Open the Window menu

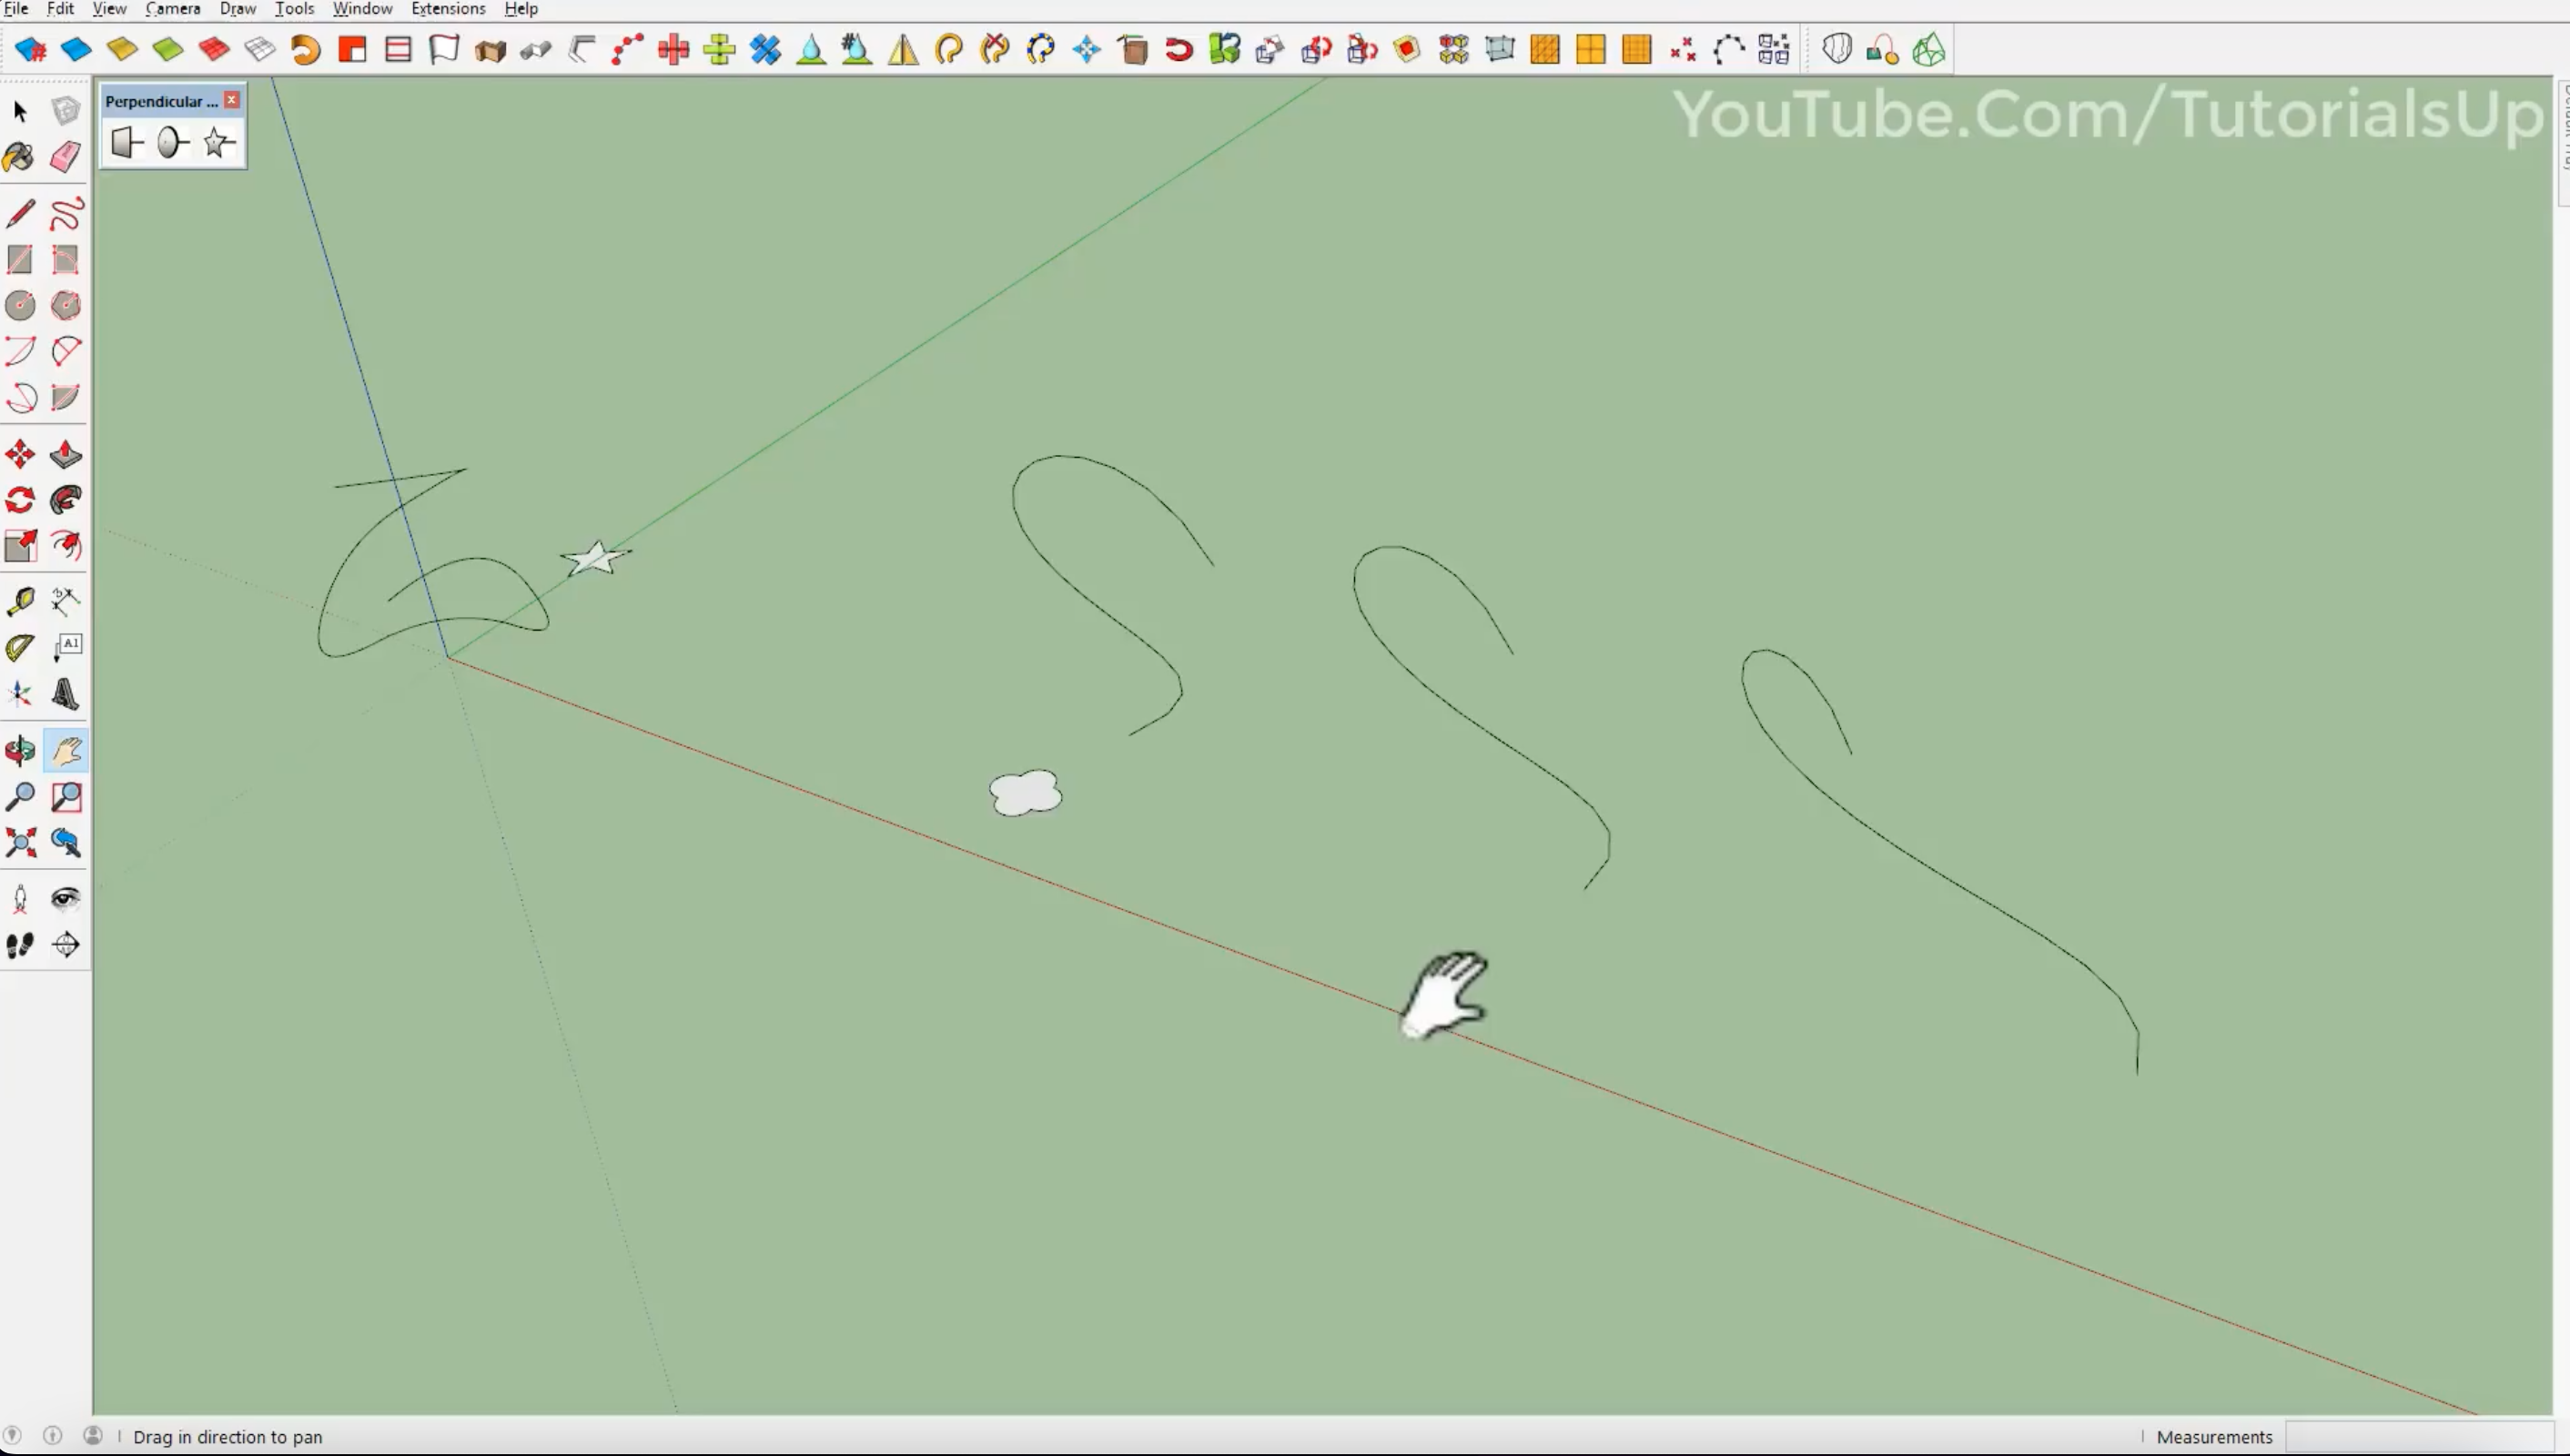(x=362, y=9)
